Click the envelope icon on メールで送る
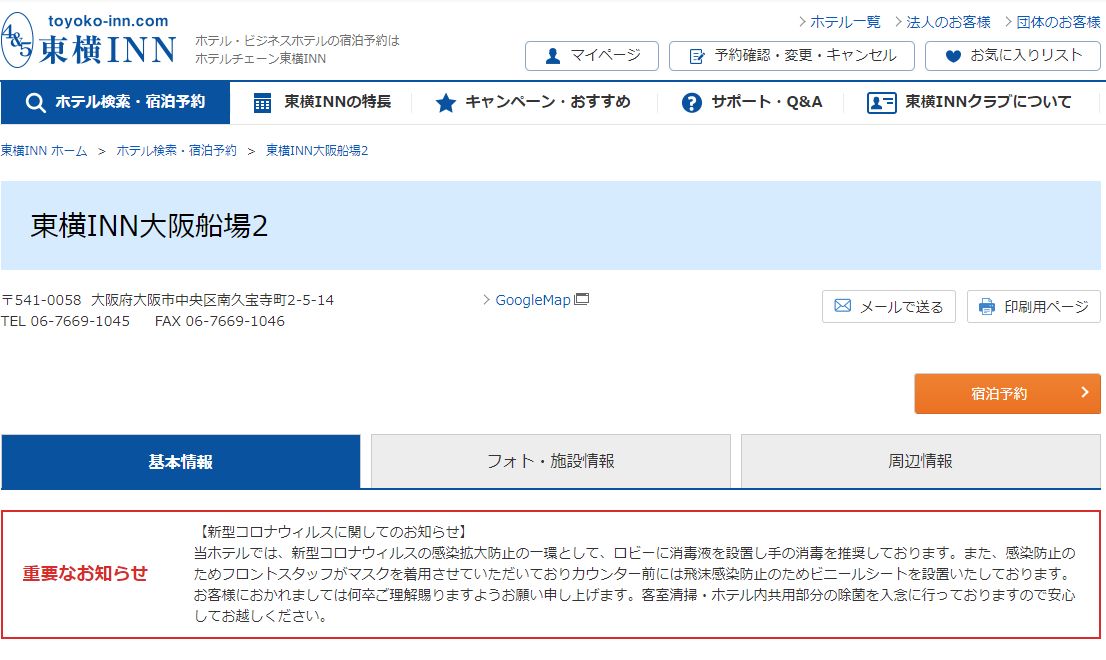The width and height of the screenshot is (1106, 660). point(842,306)
